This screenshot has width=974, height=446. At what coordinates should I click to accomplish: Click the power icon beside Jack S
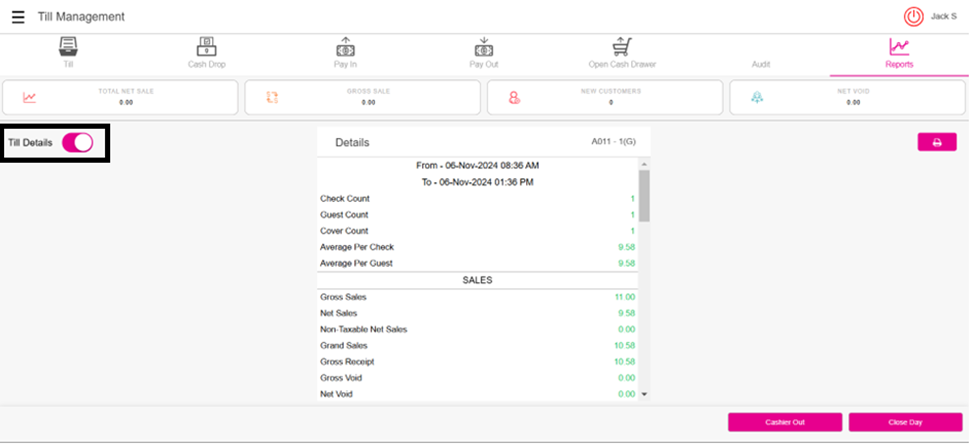913,17
